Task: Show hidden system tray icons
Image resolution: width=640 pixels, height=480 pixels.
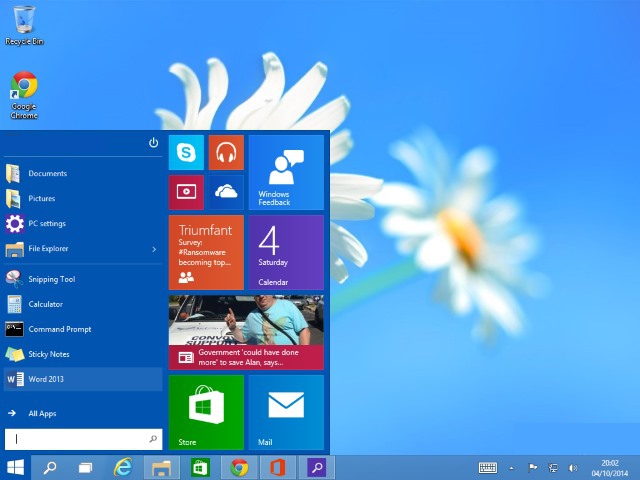Action: (x=512, y=467)
